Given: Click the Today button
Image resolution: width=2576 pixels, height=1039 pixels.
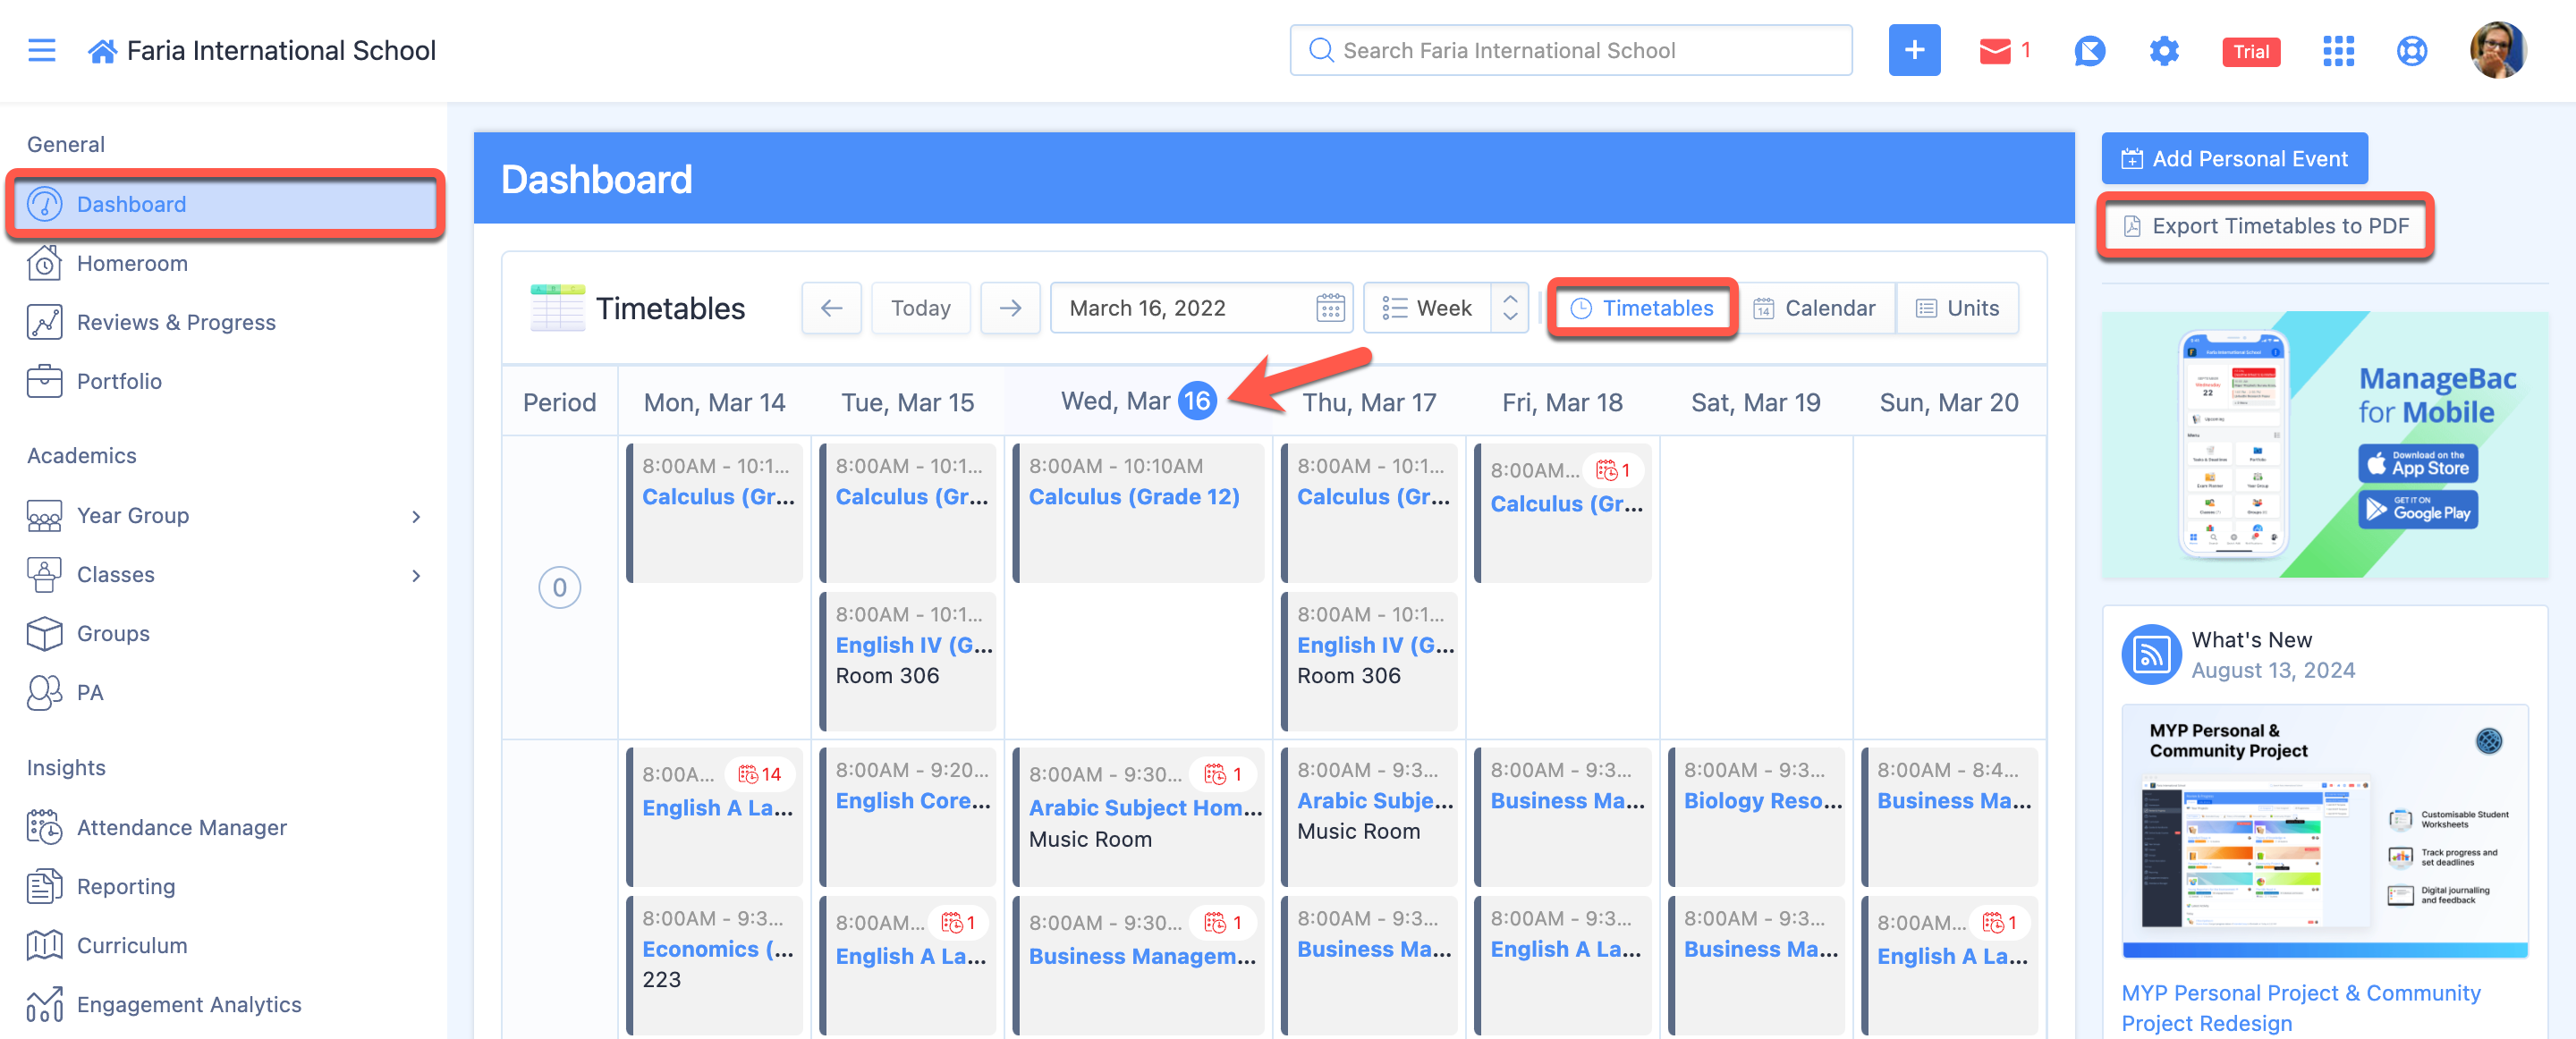Looking at the screenshot, I should [920, 308].
